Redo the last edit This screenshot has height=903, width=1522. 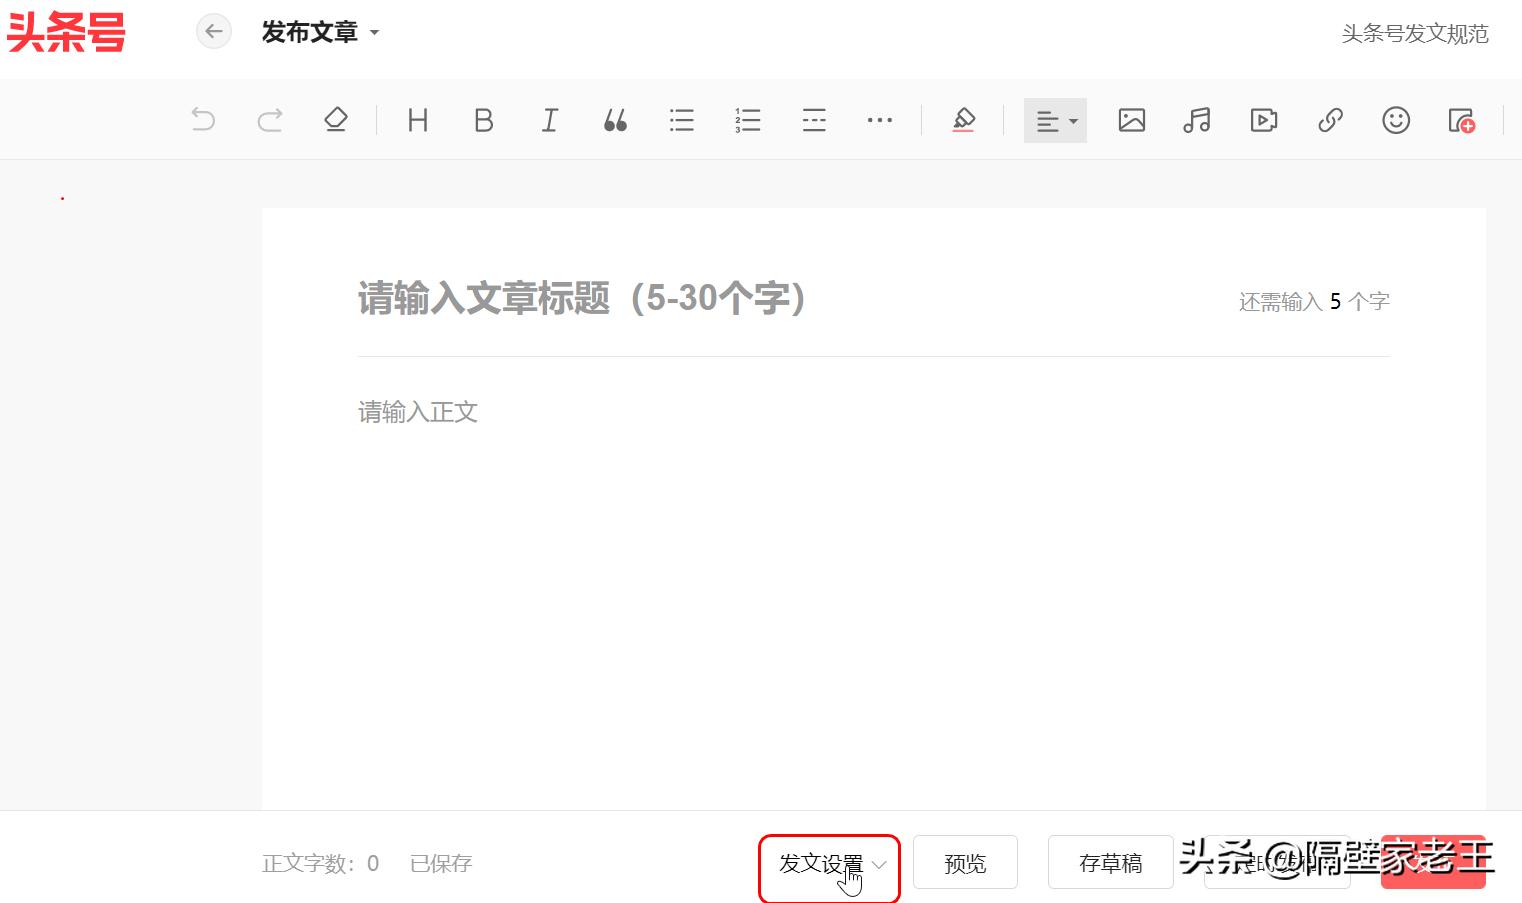point(269,120)
